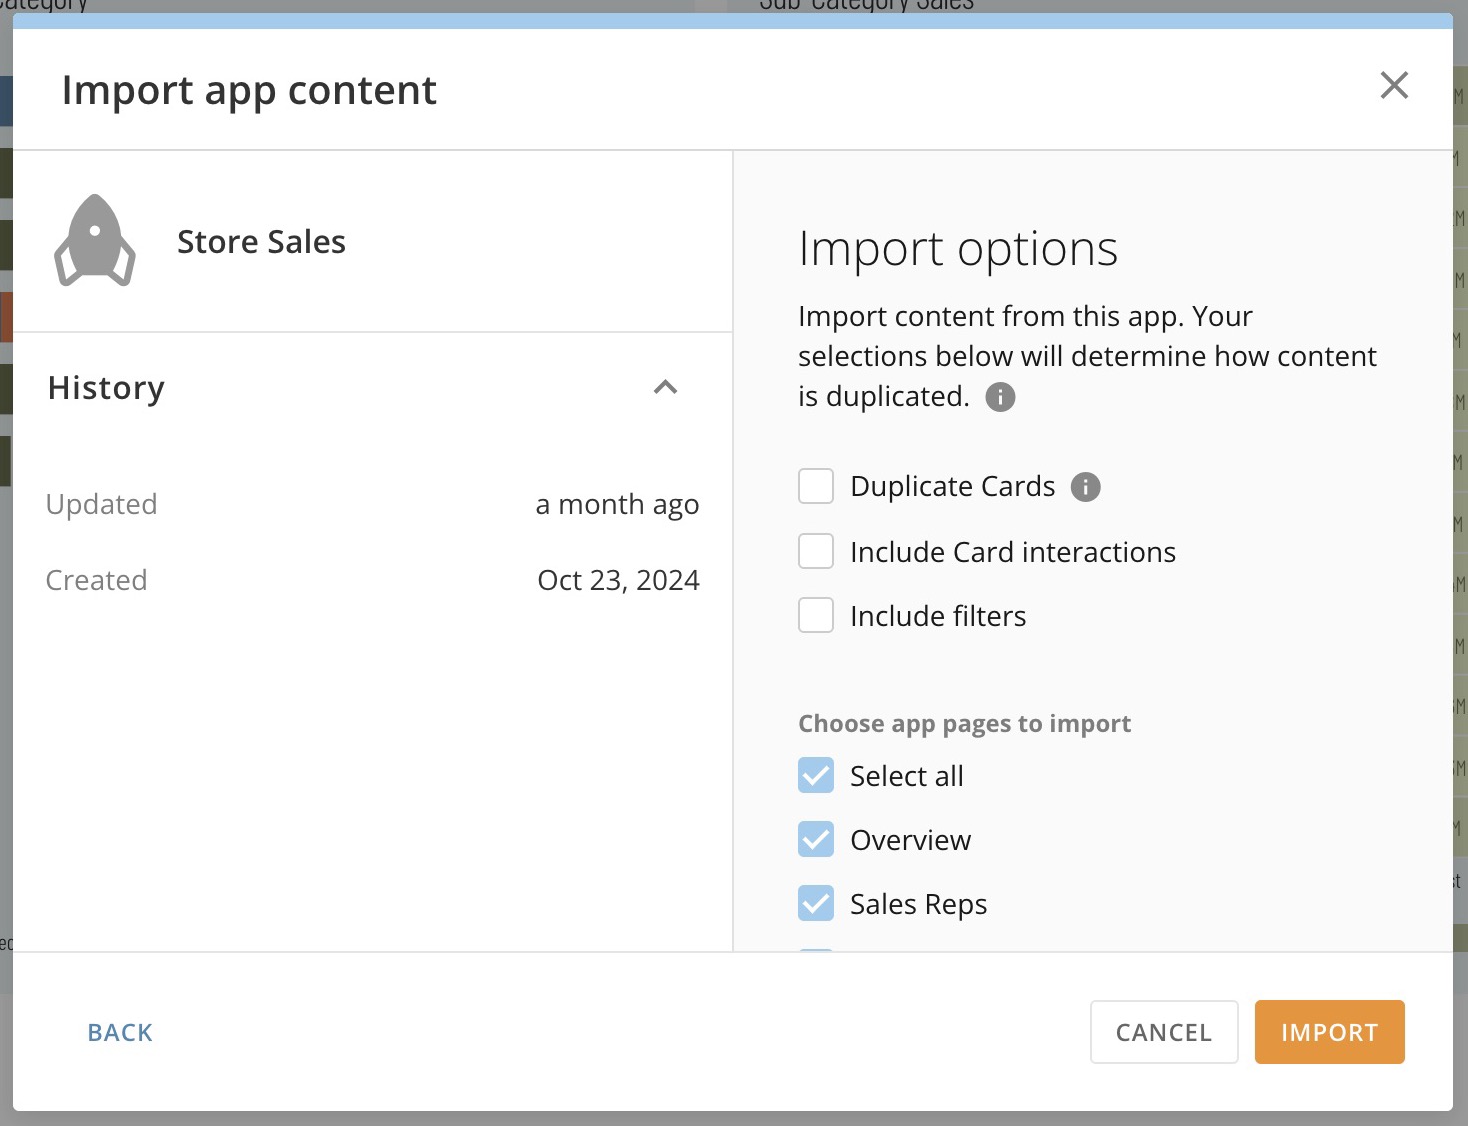Click the 'Created' field label

point(96,580)
